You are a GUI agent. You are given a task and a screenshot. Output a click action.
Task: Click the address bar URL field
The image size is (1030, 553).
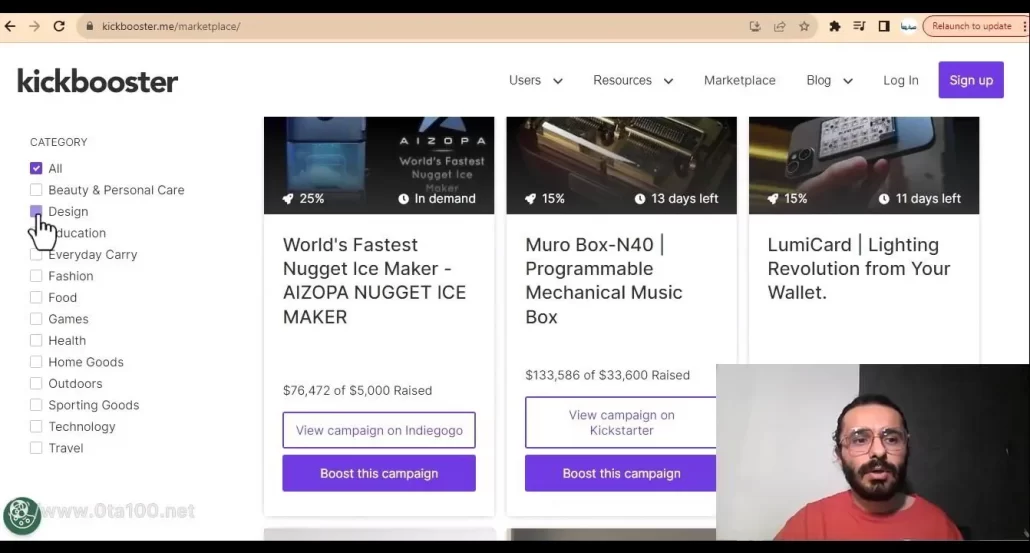click(x=400, y=27)
